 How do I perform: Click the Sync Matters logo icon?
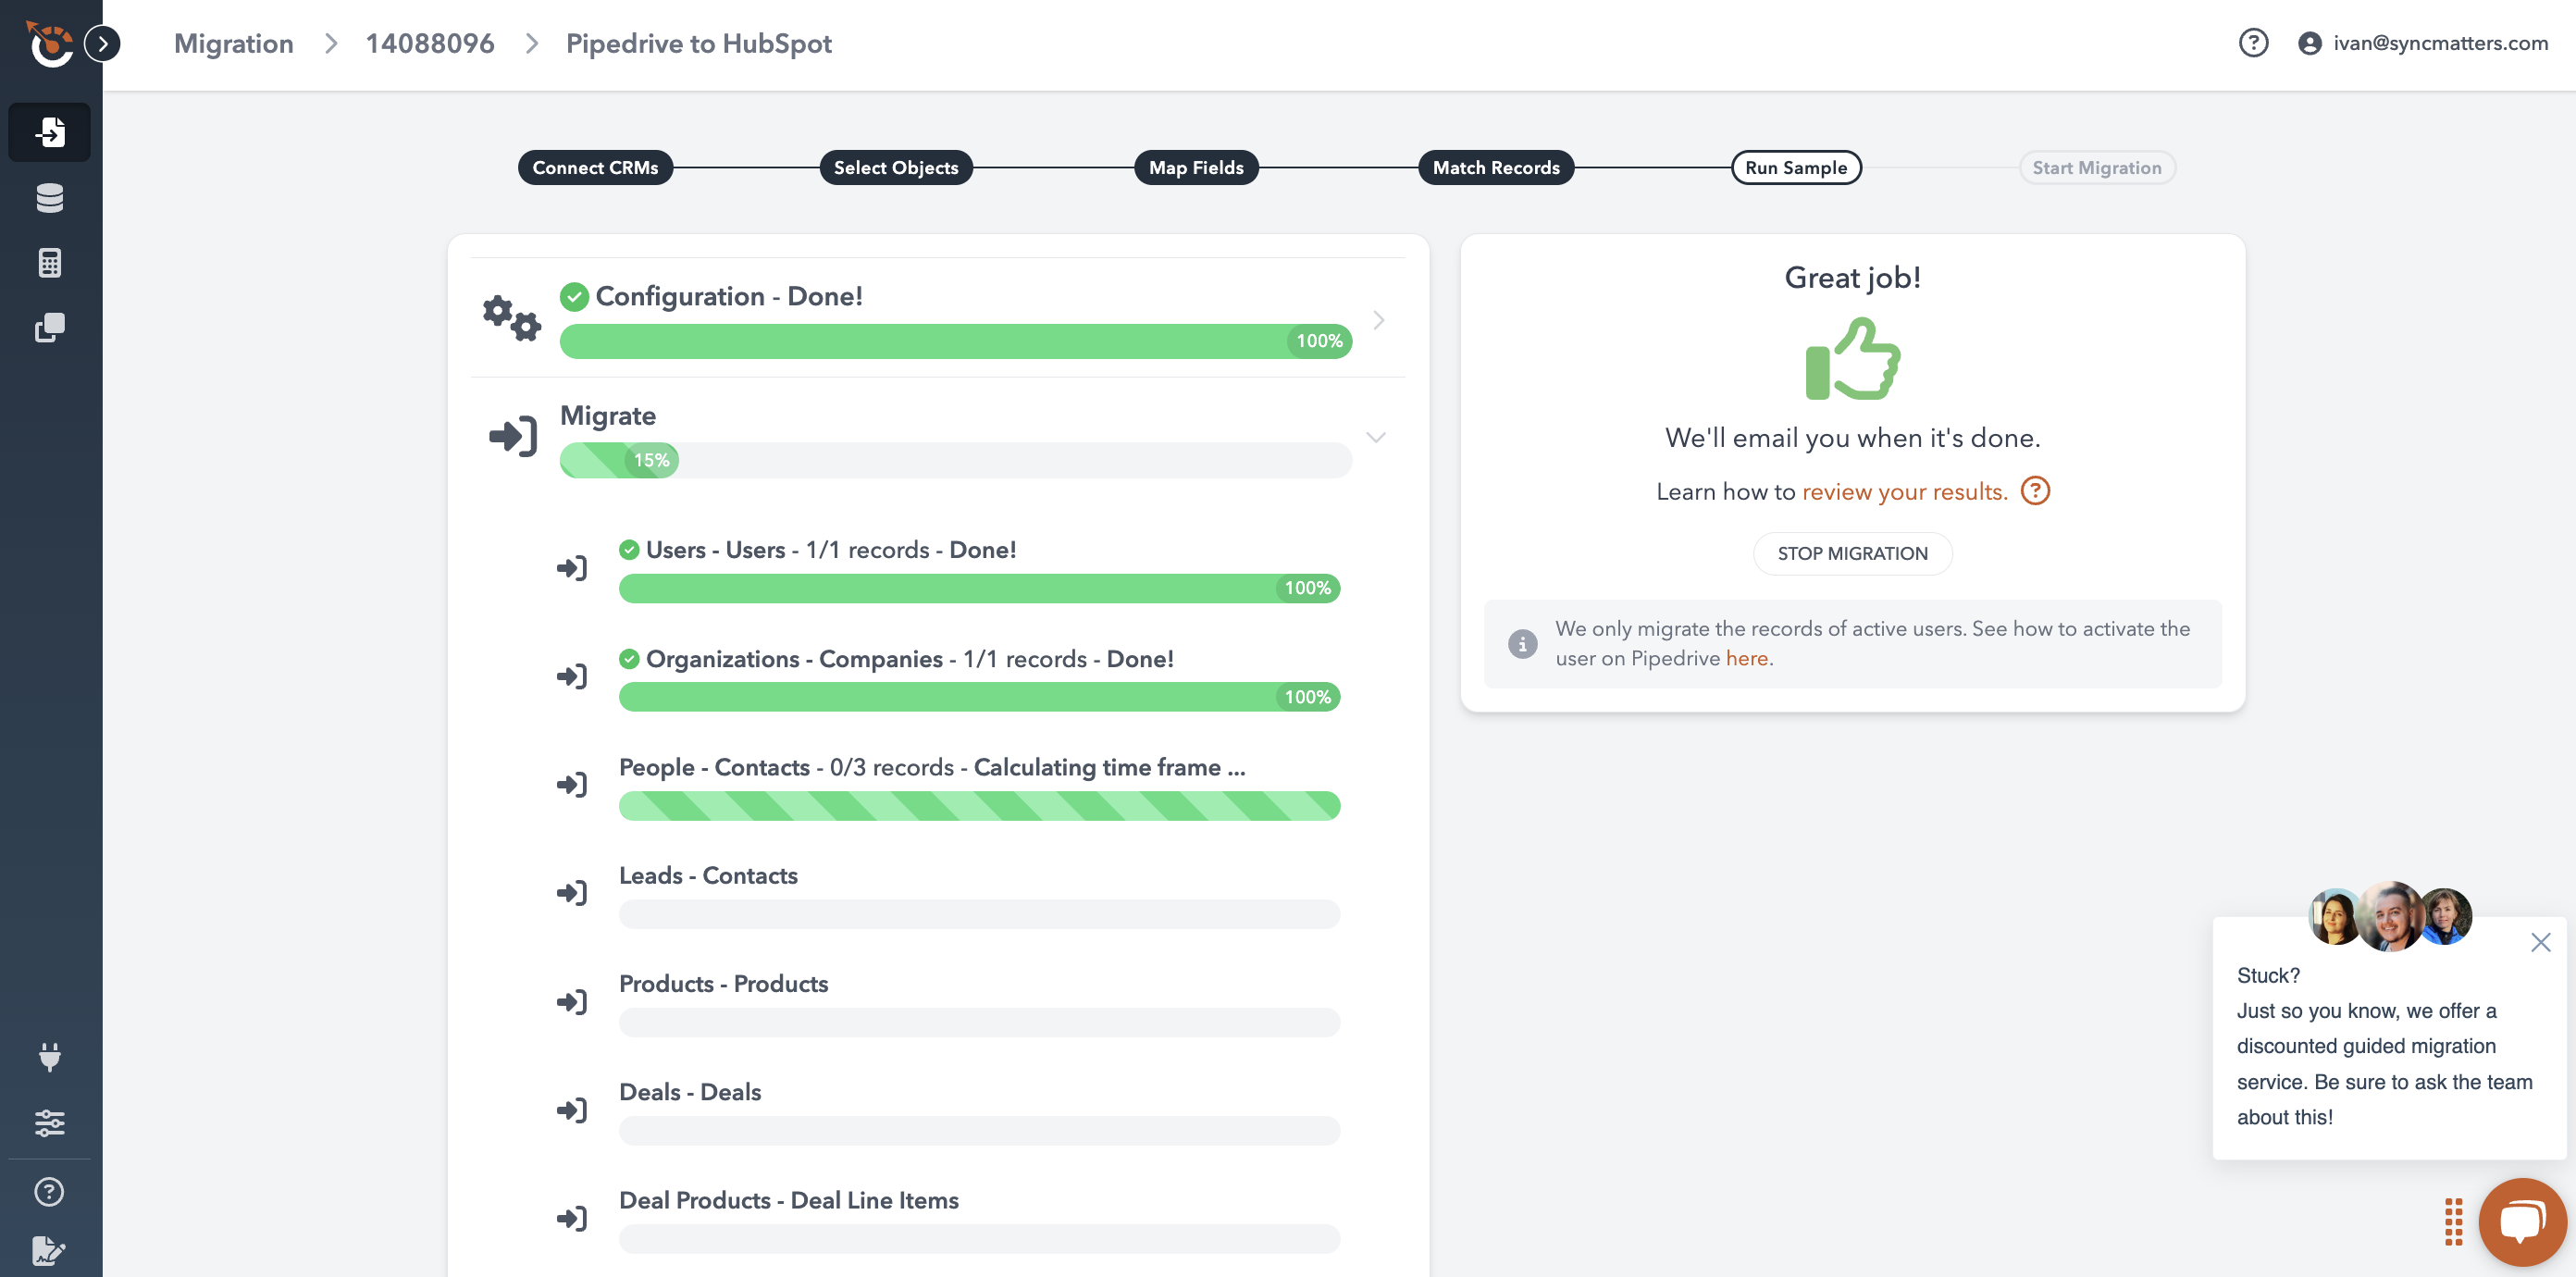click(x=47, y=44)
